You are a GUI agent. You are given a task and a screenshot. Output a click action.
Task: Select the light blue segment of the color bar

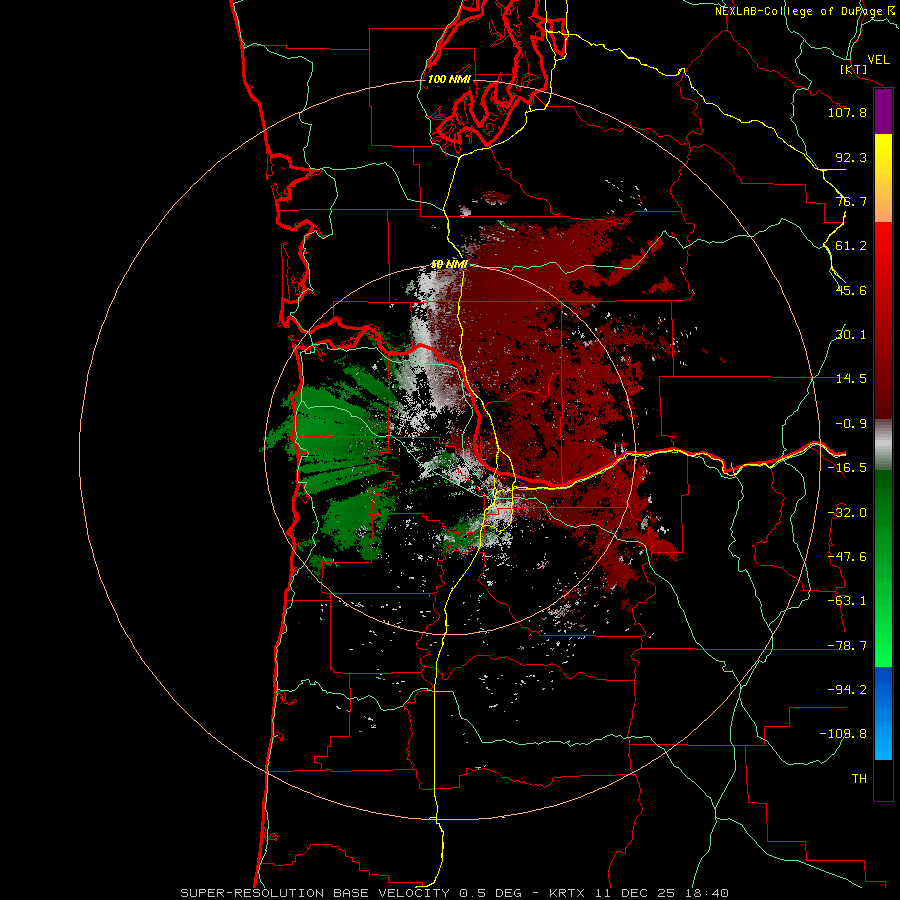(x=883, y=740)
